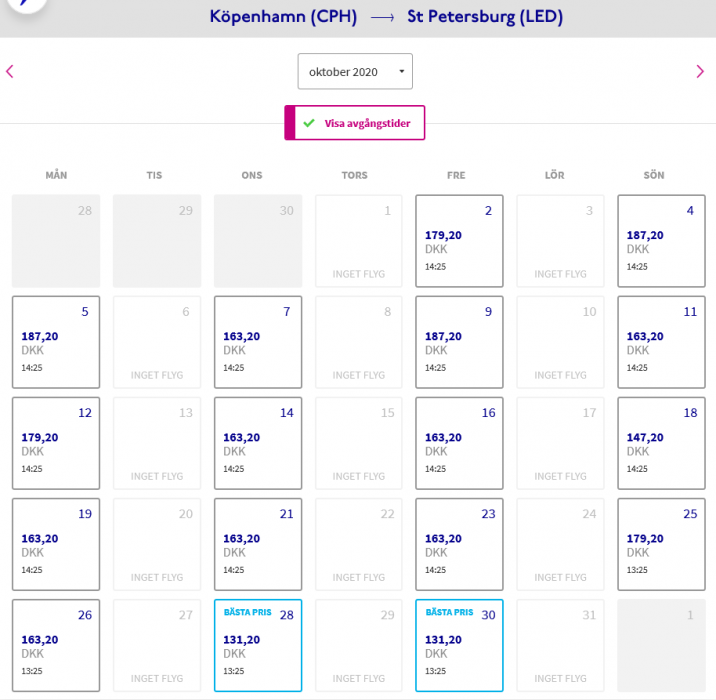716x700 pixels.
Task: Click October 21 flight cell
Action: pos(257,543)
